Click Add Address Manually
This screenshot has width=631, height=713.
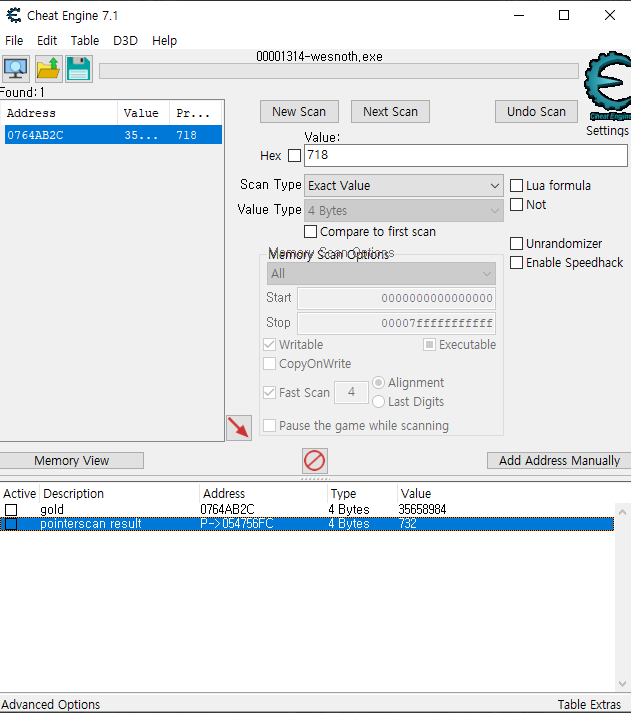(559, 461)
